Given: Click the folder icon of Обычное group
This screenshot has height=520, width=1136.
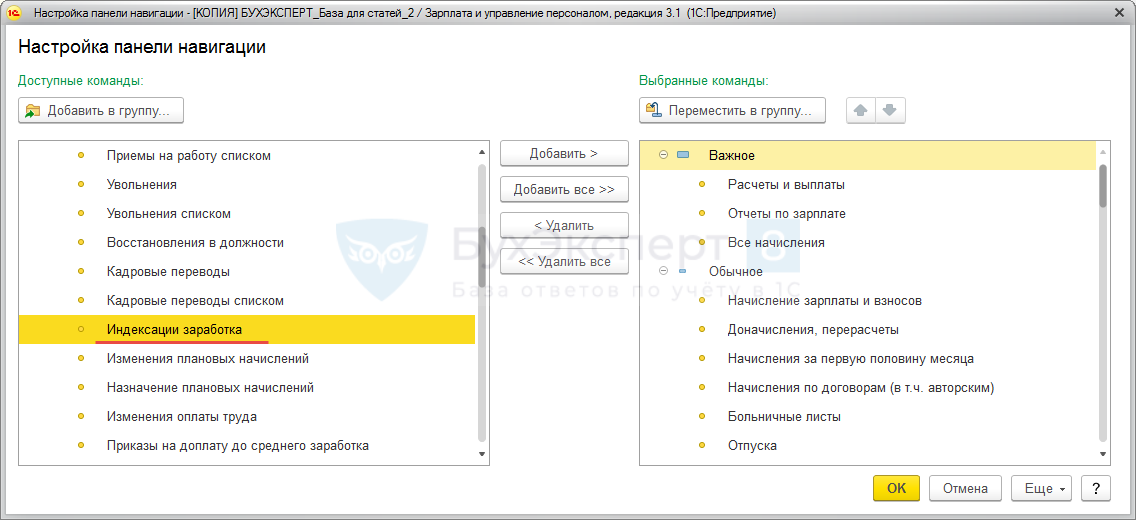Looking at the screenshot, I should [683, 272].
